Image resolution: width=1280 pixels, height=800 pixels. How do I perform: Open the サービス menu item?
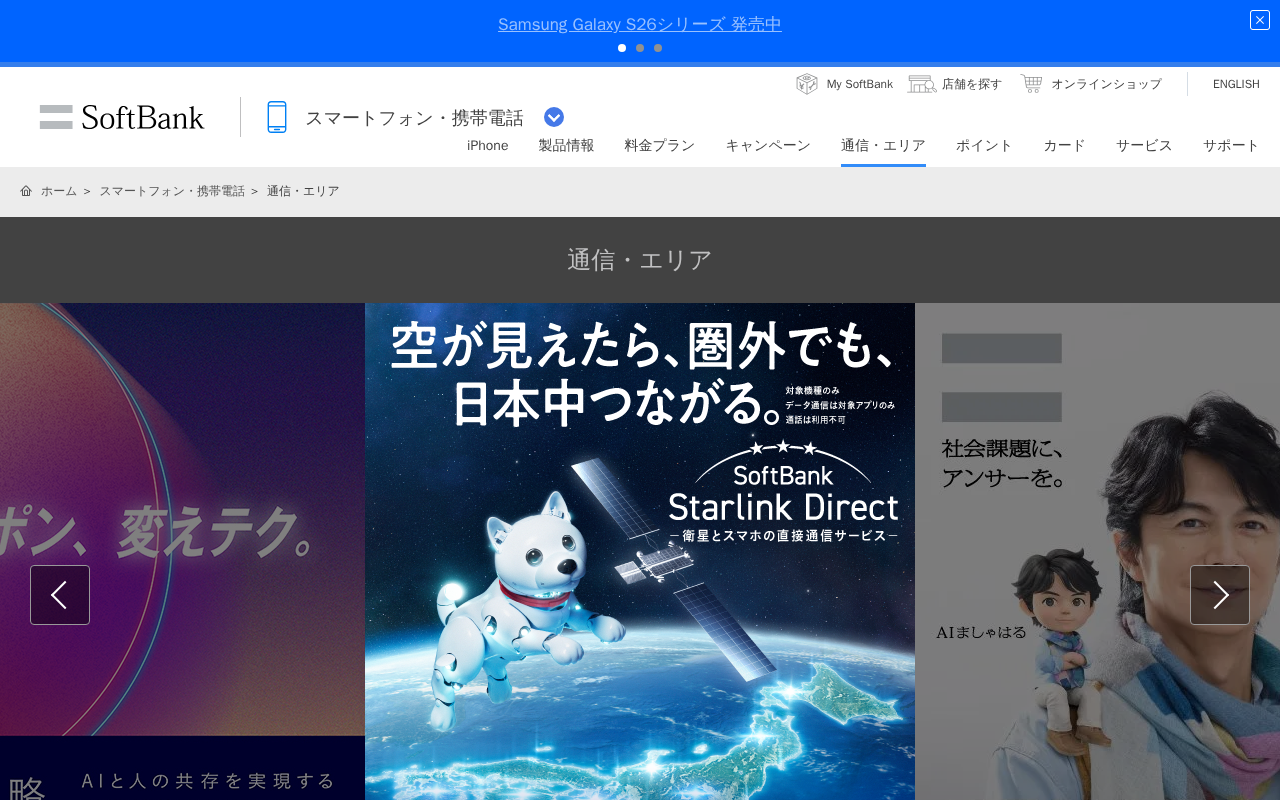1144,145
